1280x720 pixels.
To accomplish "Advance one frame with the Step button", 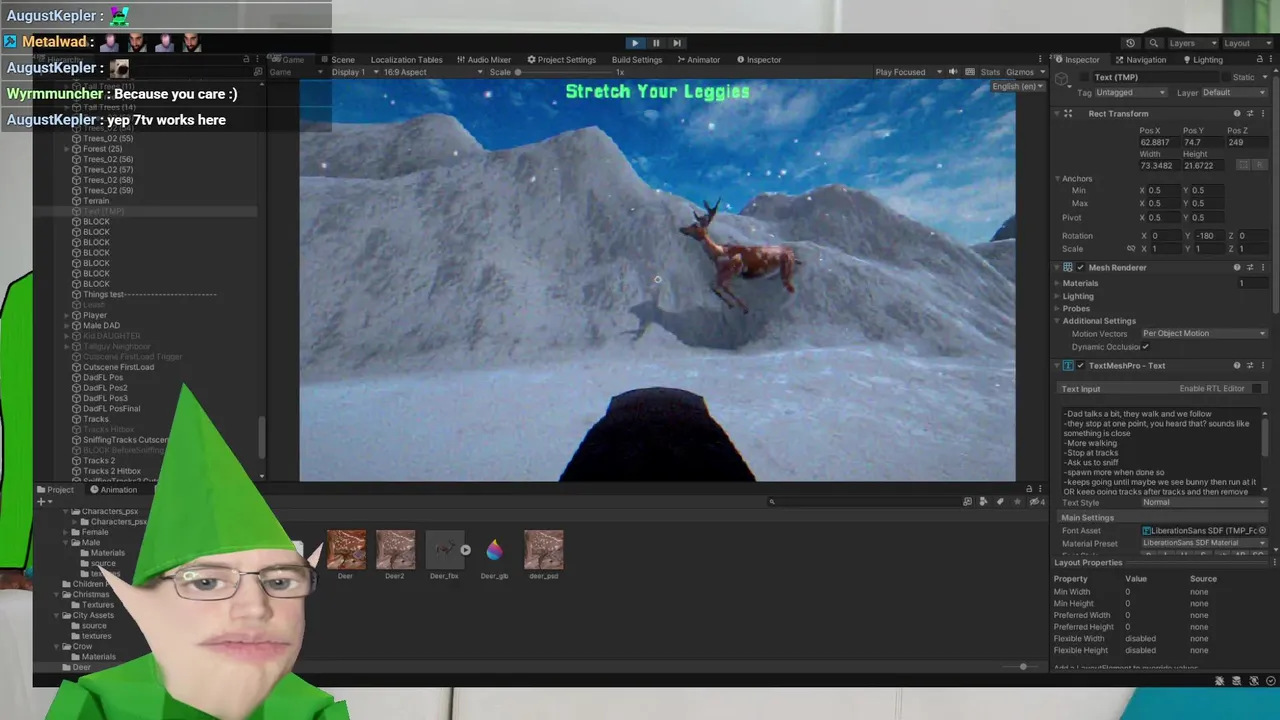I will point(677,43).
